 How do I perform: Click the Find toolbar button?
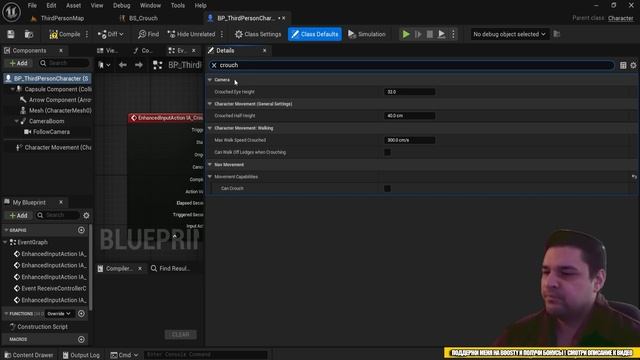[x=148, y=34]
